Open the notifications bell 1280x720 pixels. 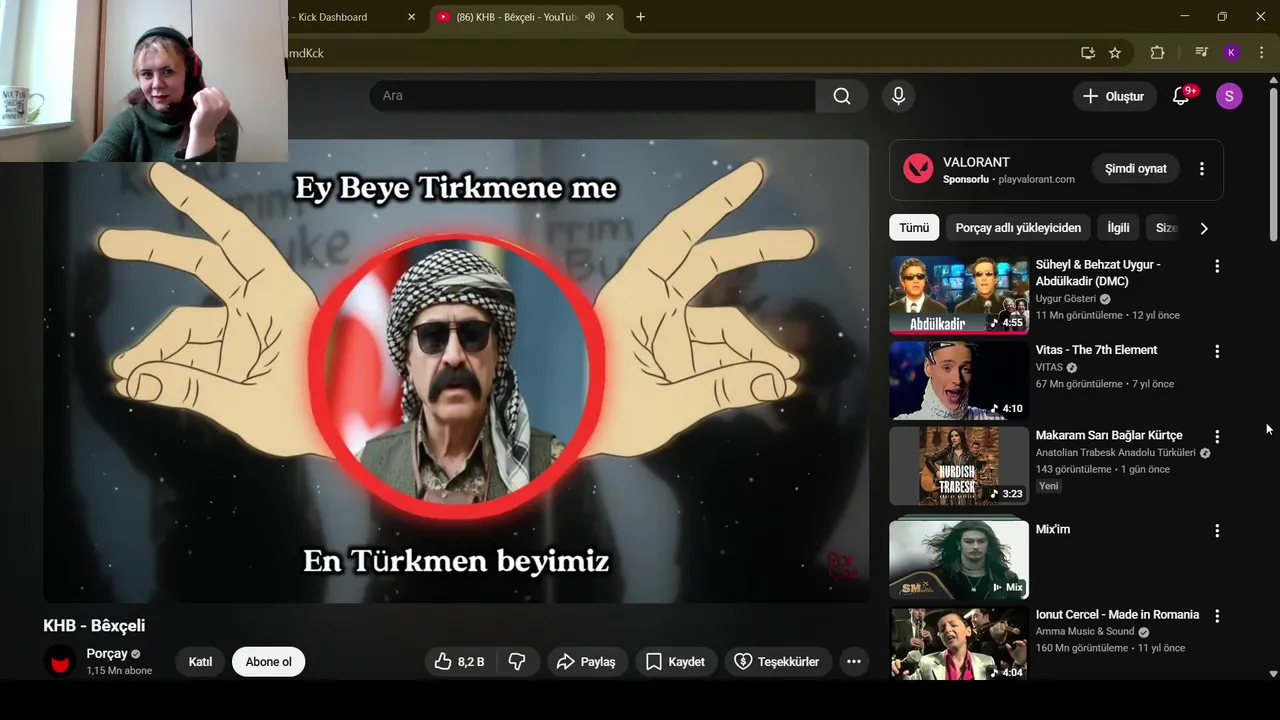pos(1181,96)
